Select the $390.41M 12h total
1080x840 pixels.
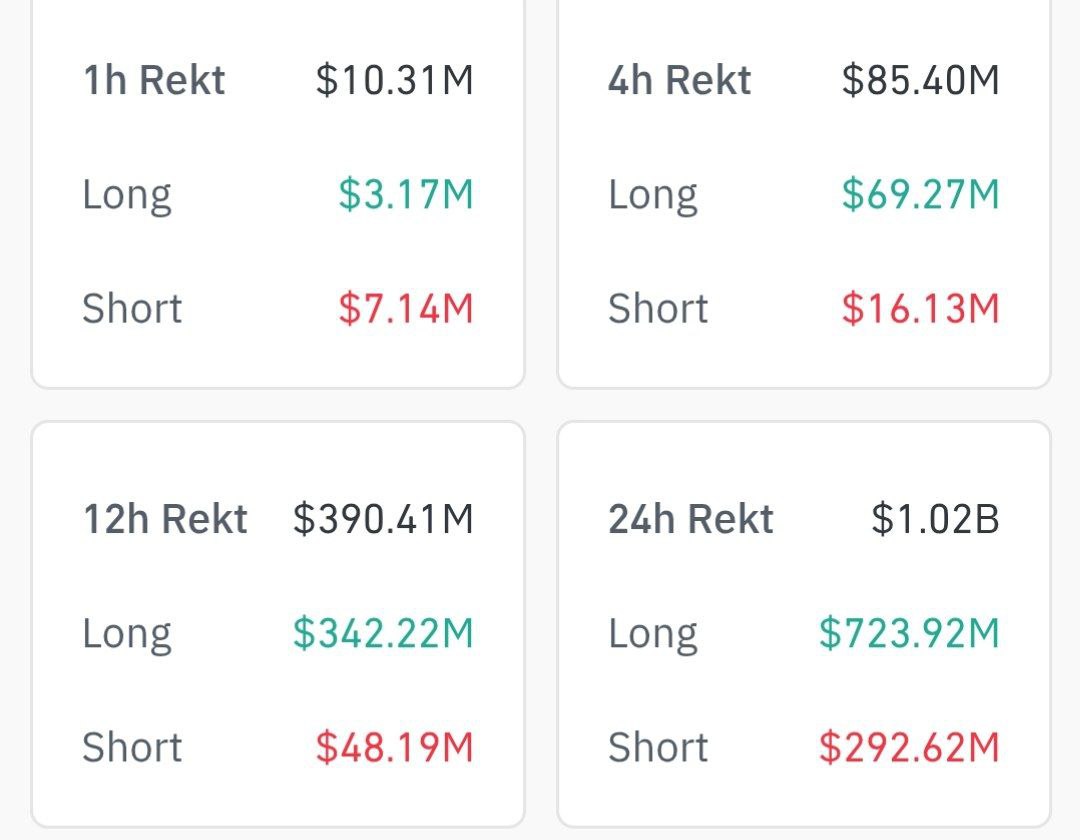point(383,519)
